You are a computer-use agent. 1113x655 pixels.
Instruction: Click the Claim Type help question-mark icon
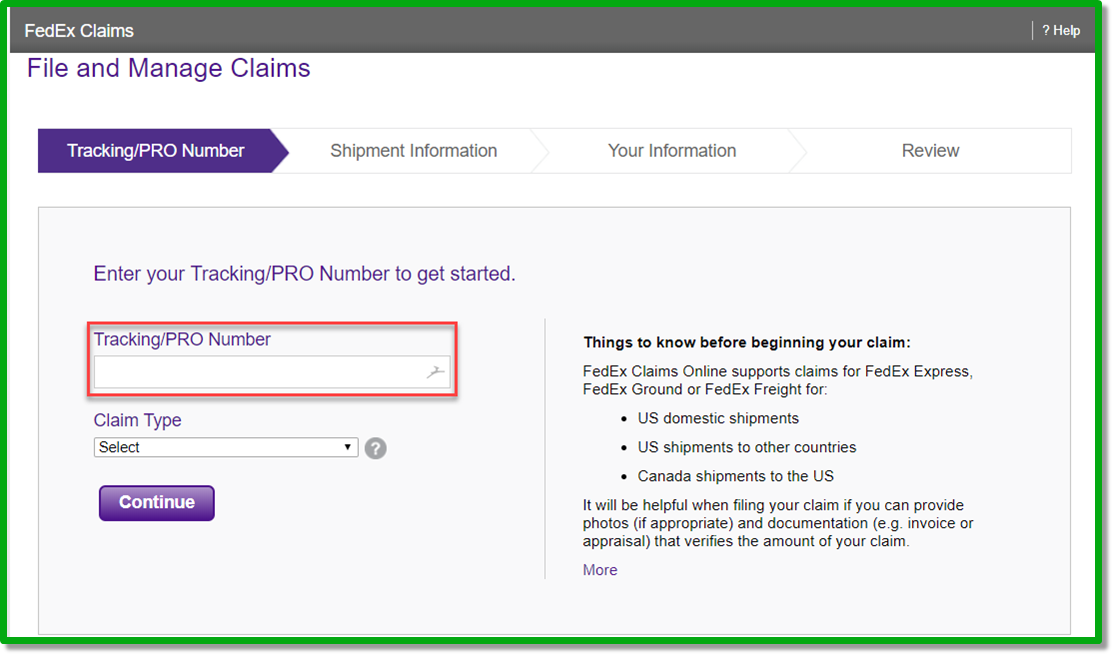(375, 448)
